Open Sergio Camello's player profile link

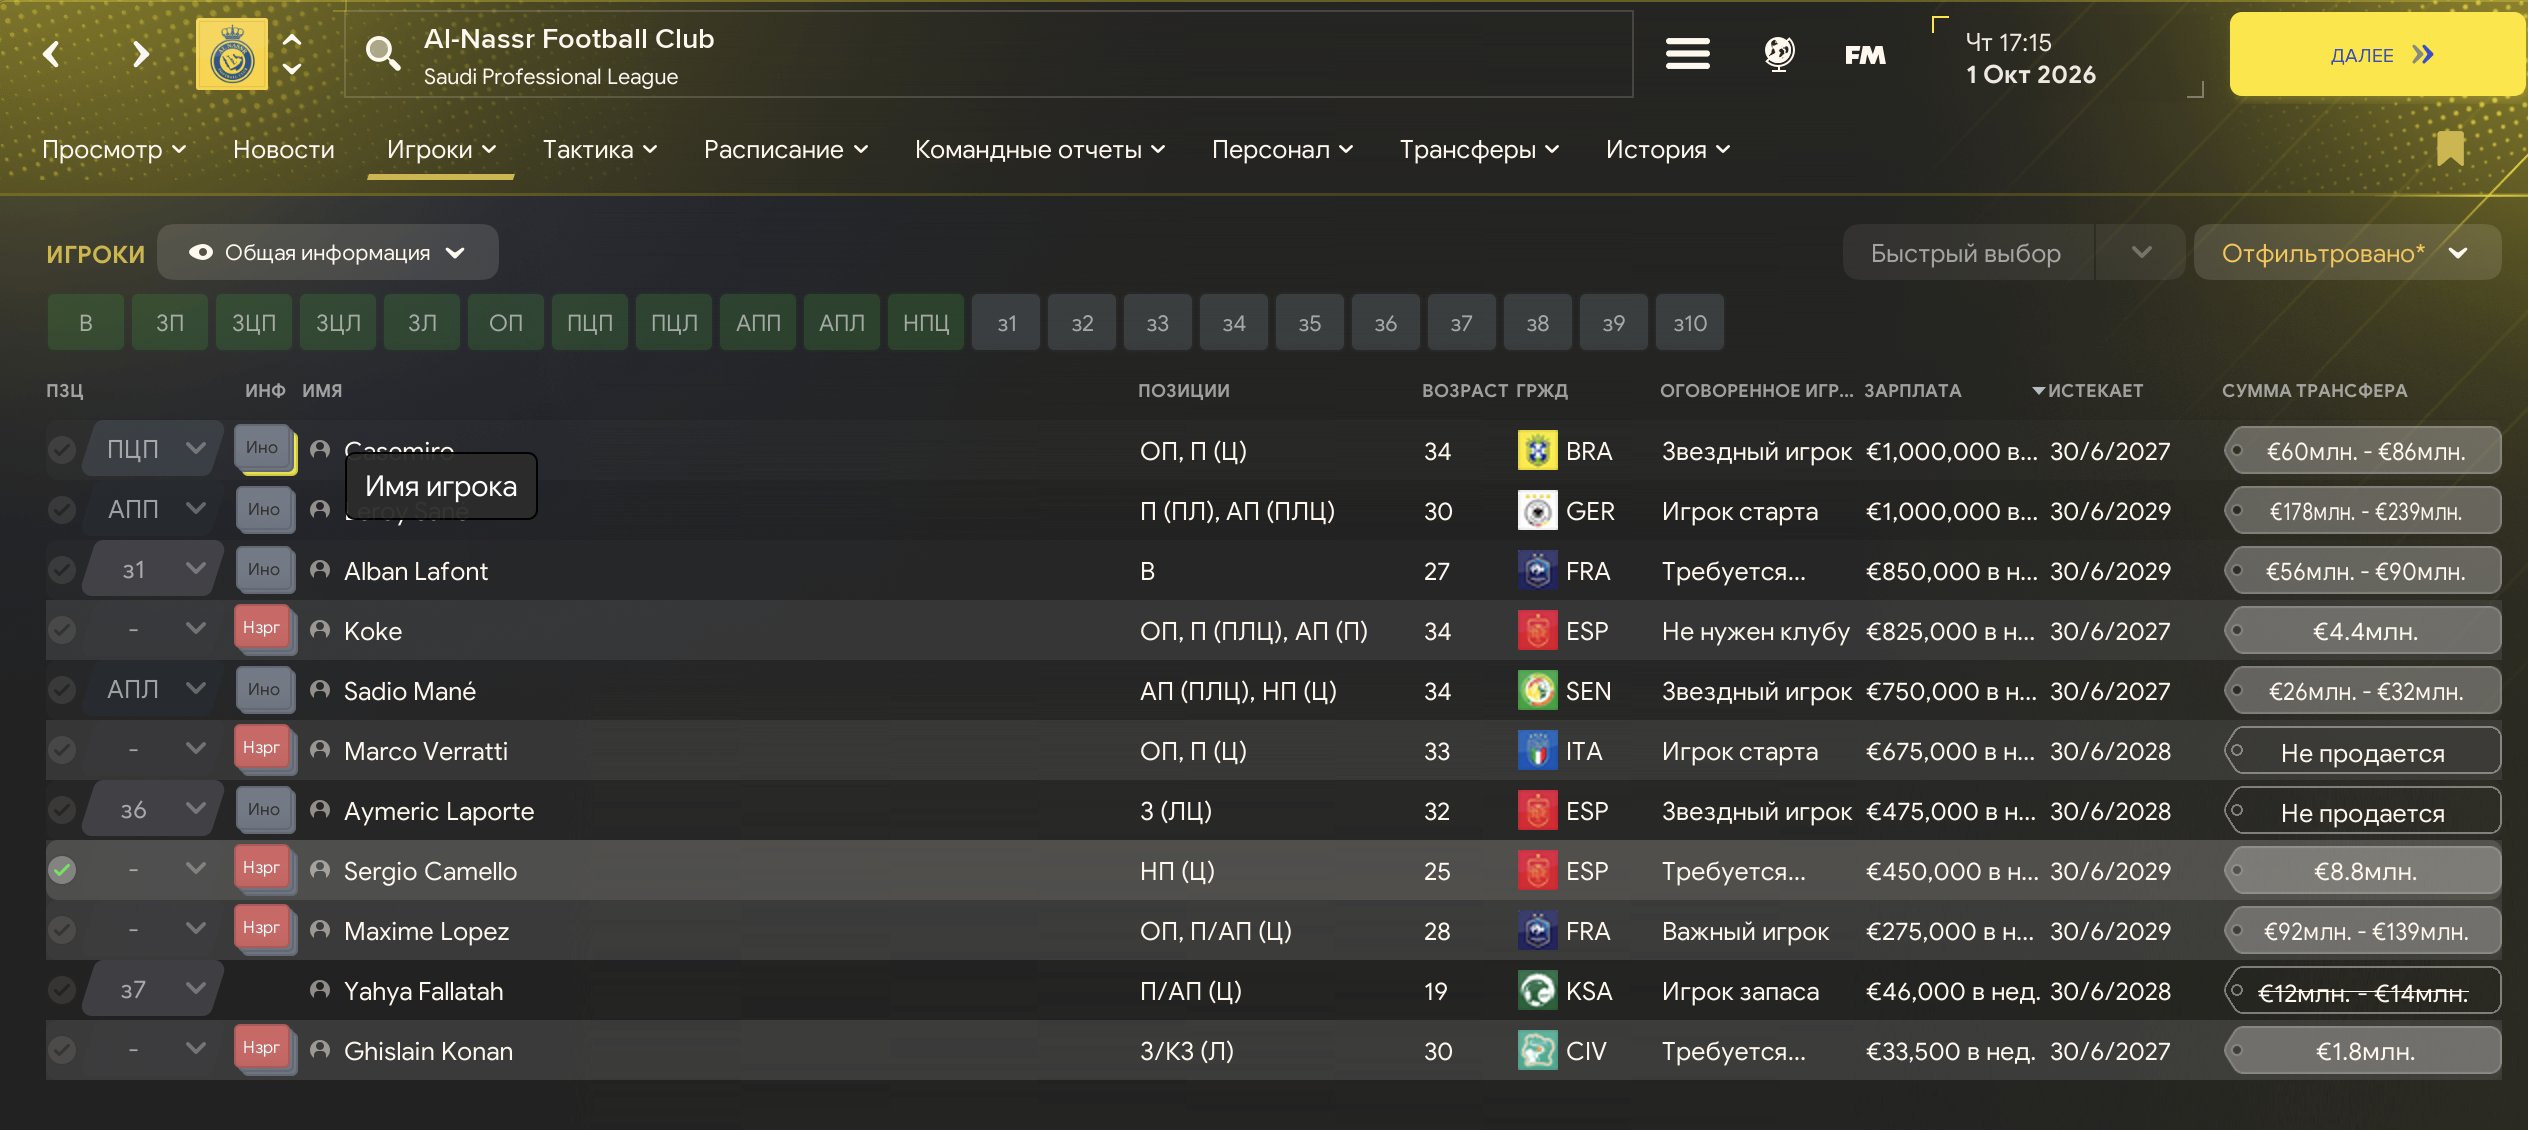(430, 871)
